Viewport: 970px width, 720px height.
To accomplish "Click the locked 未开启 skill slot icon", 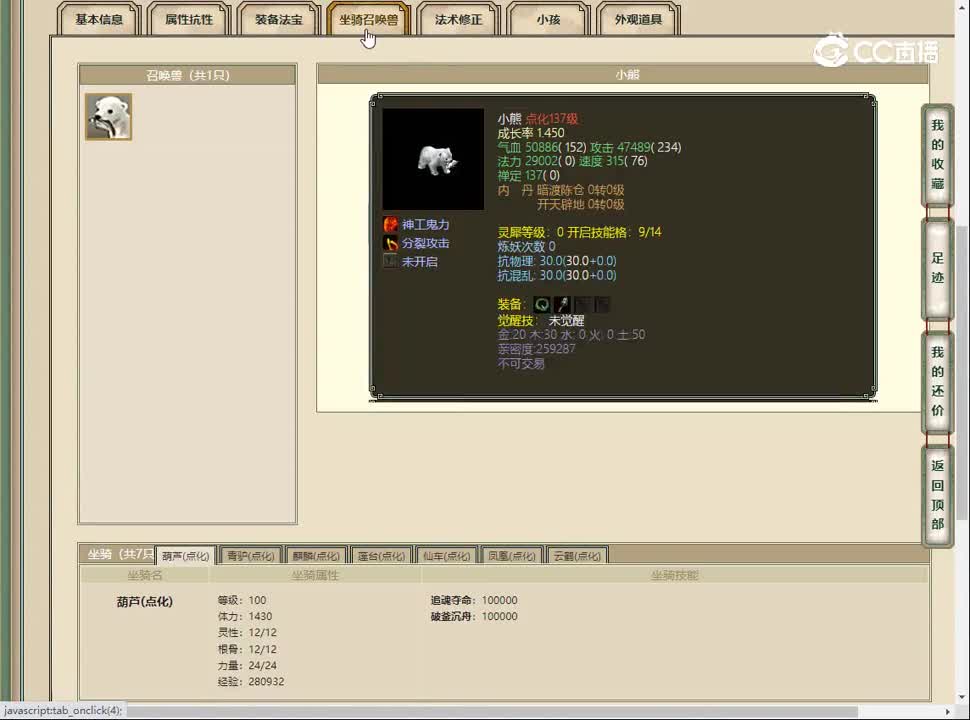I will (390, 262).
